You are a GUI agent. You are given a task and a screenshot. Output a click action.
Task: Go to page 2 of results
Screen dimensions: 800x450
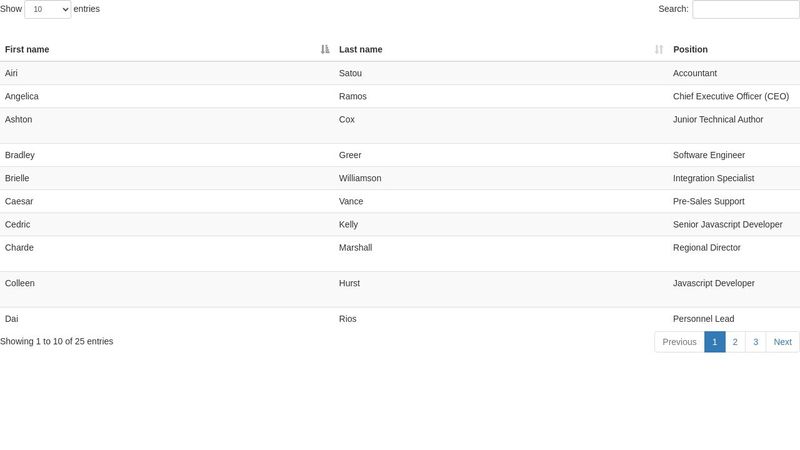coord(735,342)
